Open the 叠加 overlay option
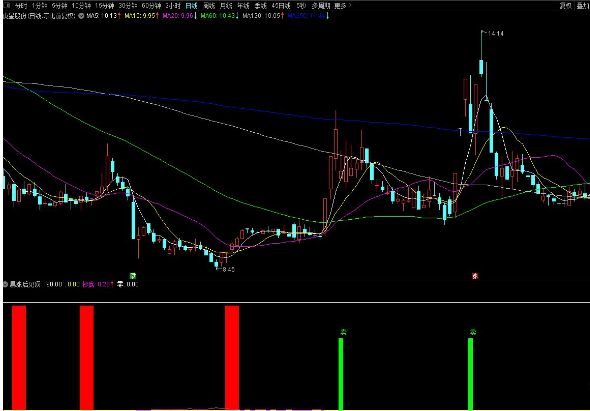The image size is (590, 411). (x=583, y=6)
